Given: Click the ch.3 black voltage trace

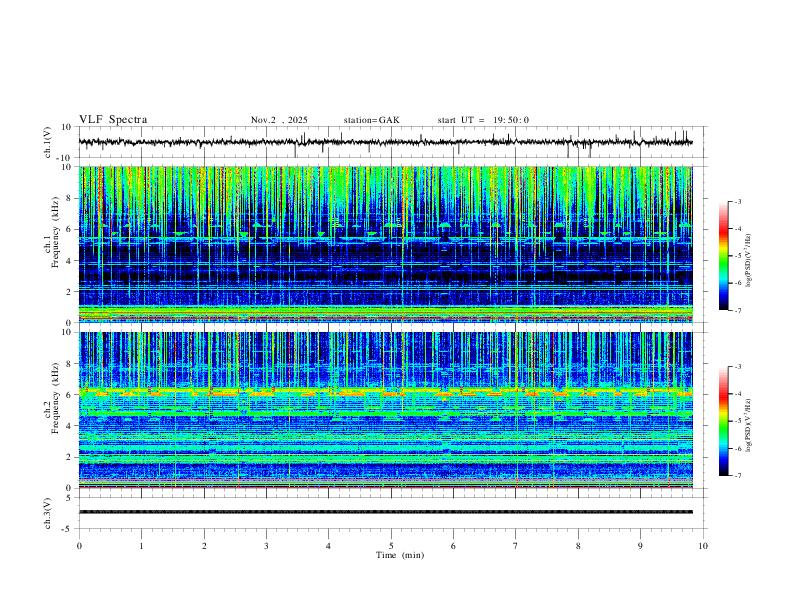Looking at the screenshot, I should [x=386, y=512].
